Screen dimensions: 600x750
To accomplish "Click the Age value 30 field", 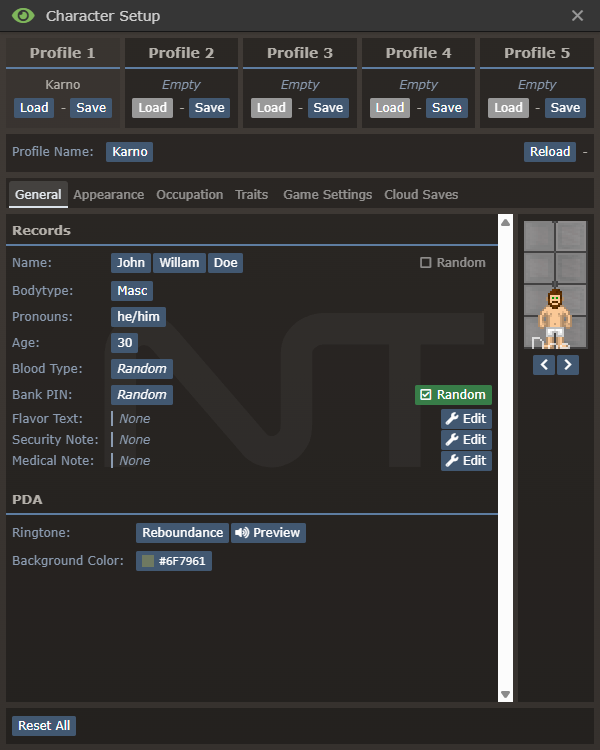I will click(x=125, y=343).
